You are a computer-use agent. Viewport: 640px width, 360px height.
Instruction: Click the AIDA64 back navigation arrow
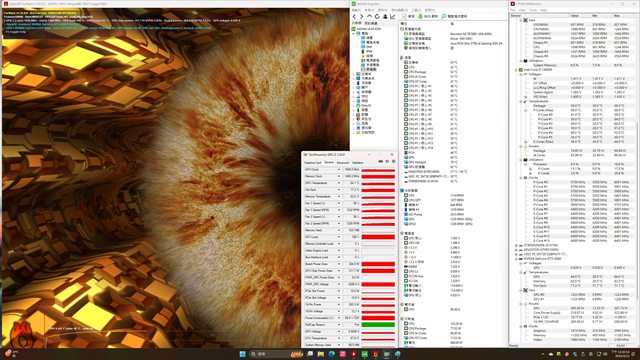click(354, 16)
